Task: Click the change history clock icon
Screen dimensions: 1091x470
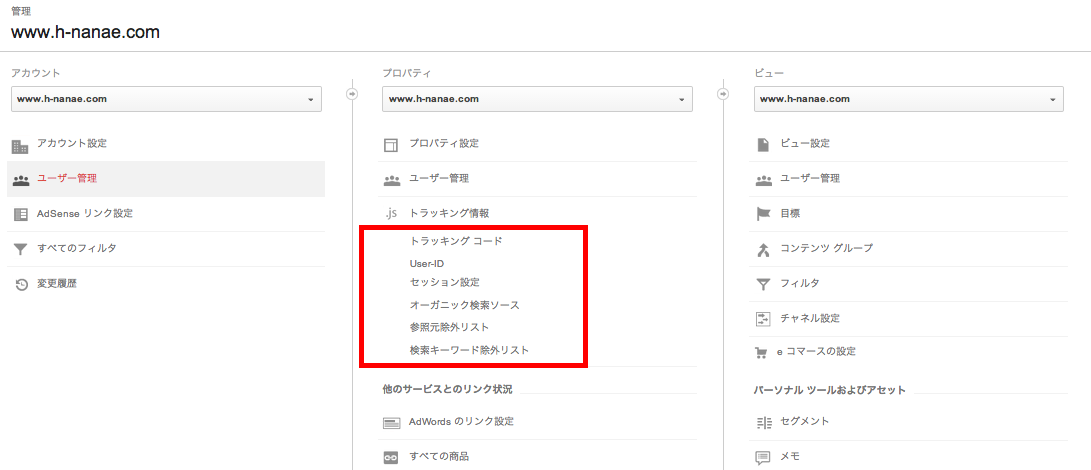Action: (x=21, y=284)
